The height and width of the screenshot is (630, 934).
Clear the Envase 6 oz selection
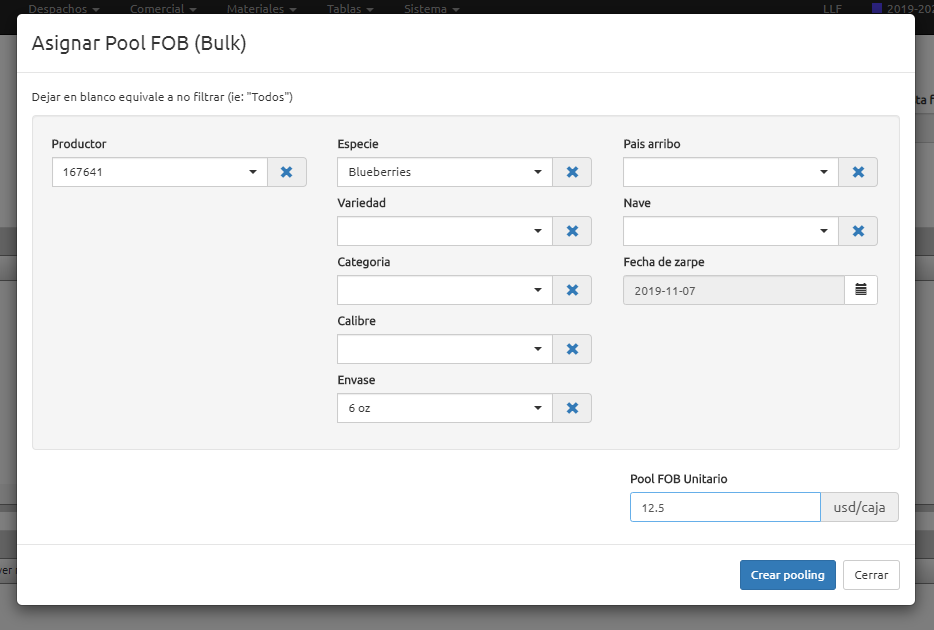pos(572,408)
